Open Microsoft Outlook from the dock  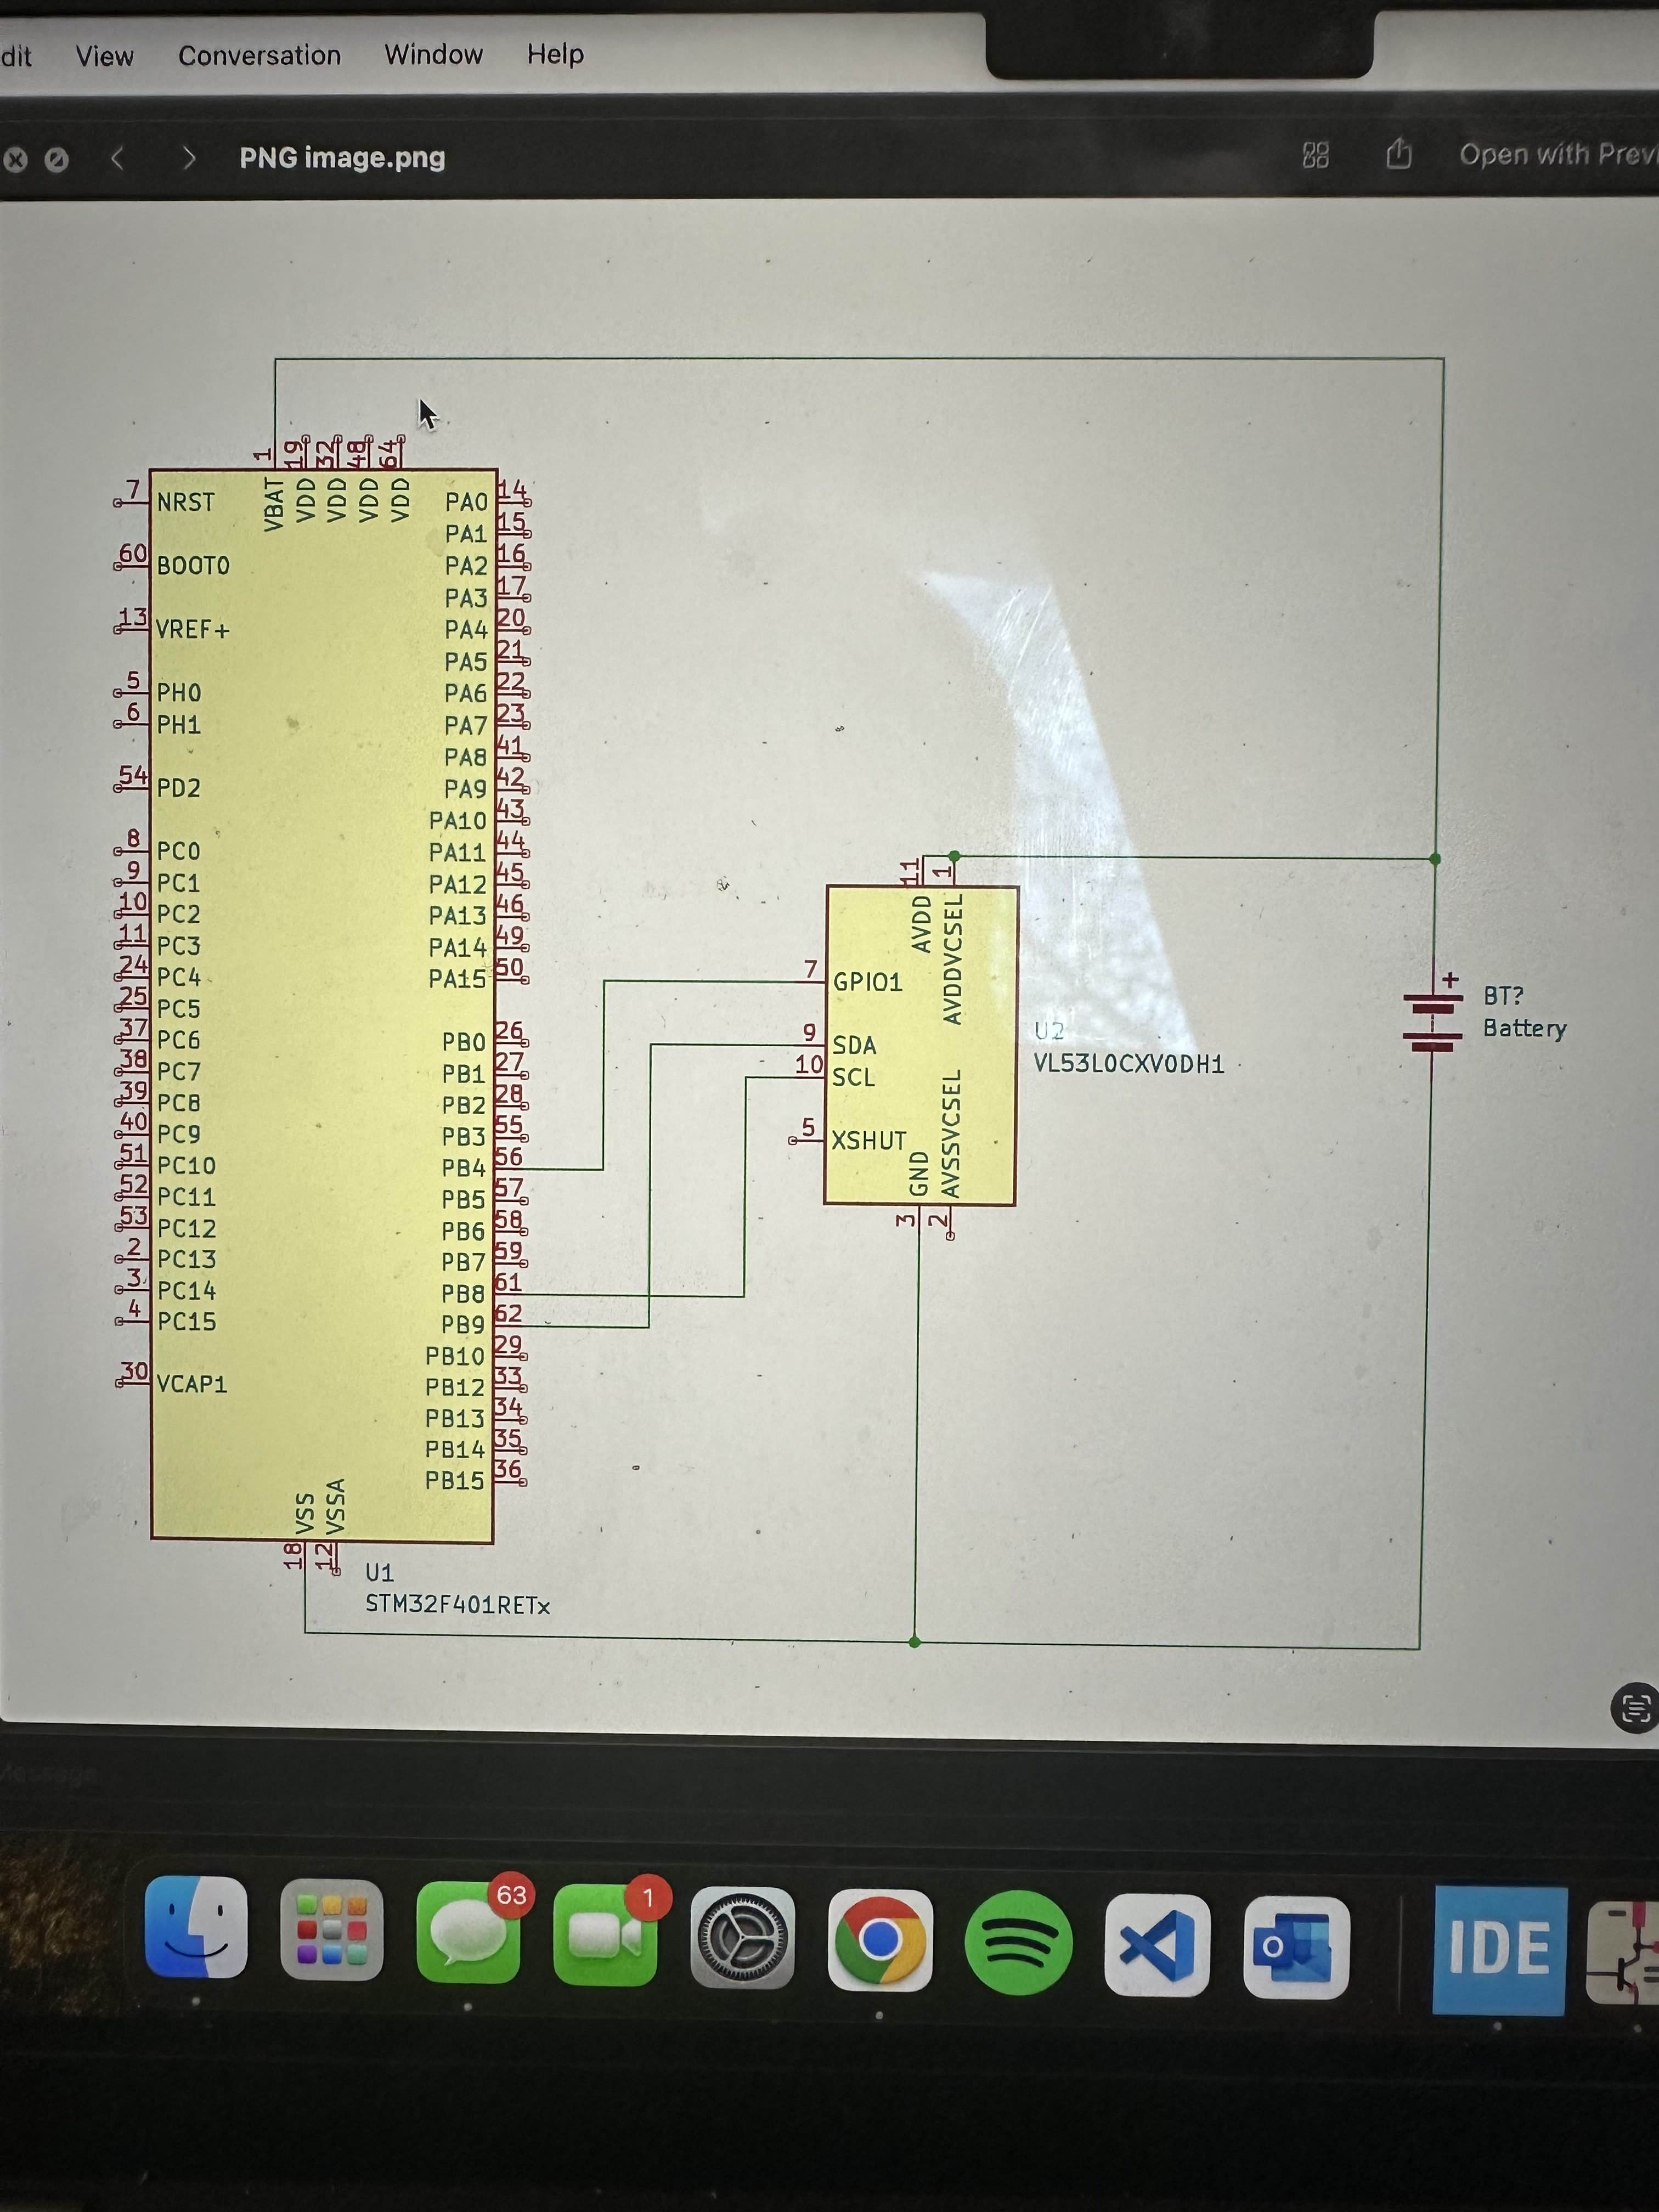[1296, 1947]
